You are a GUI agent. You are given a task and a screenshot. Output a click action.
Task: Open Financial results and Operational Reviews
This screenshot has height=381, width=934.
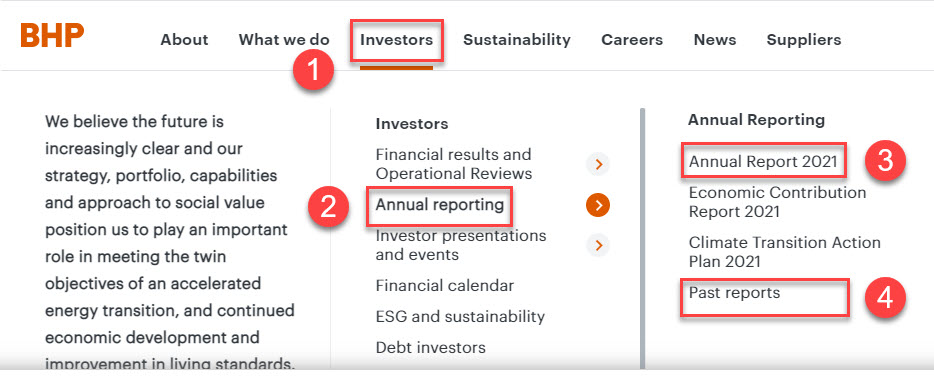pos(454,164)
